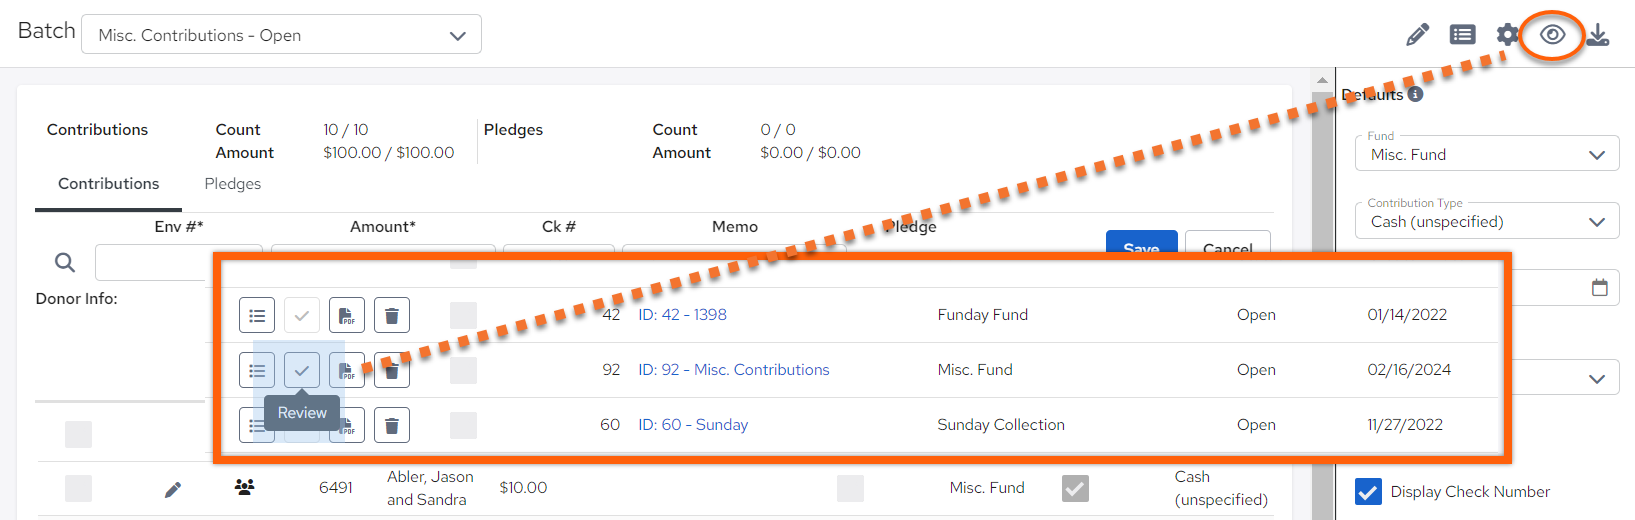Viewport: 1635px width, 520px height.
Task: Click the pencil edit icon in top toolbar
Action: click(1417, 35)
